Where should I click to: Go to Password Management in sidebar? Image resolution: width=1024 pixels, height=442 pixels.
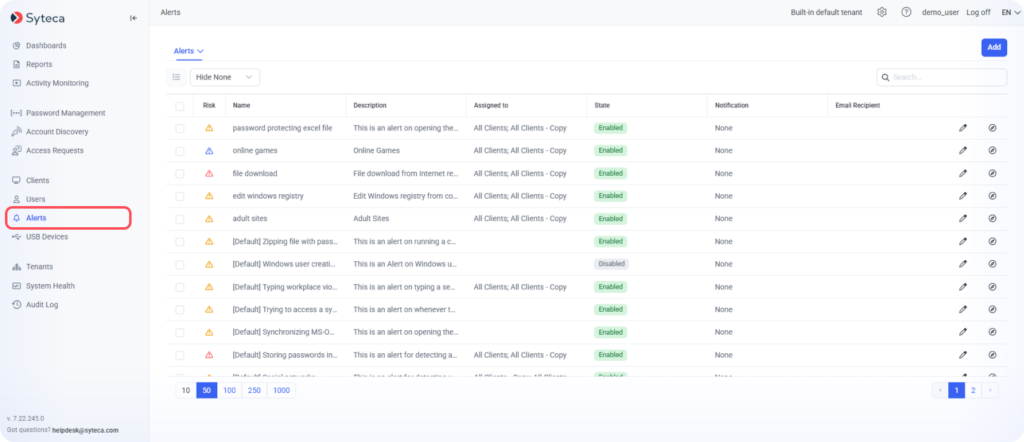(x=65, y=113)
